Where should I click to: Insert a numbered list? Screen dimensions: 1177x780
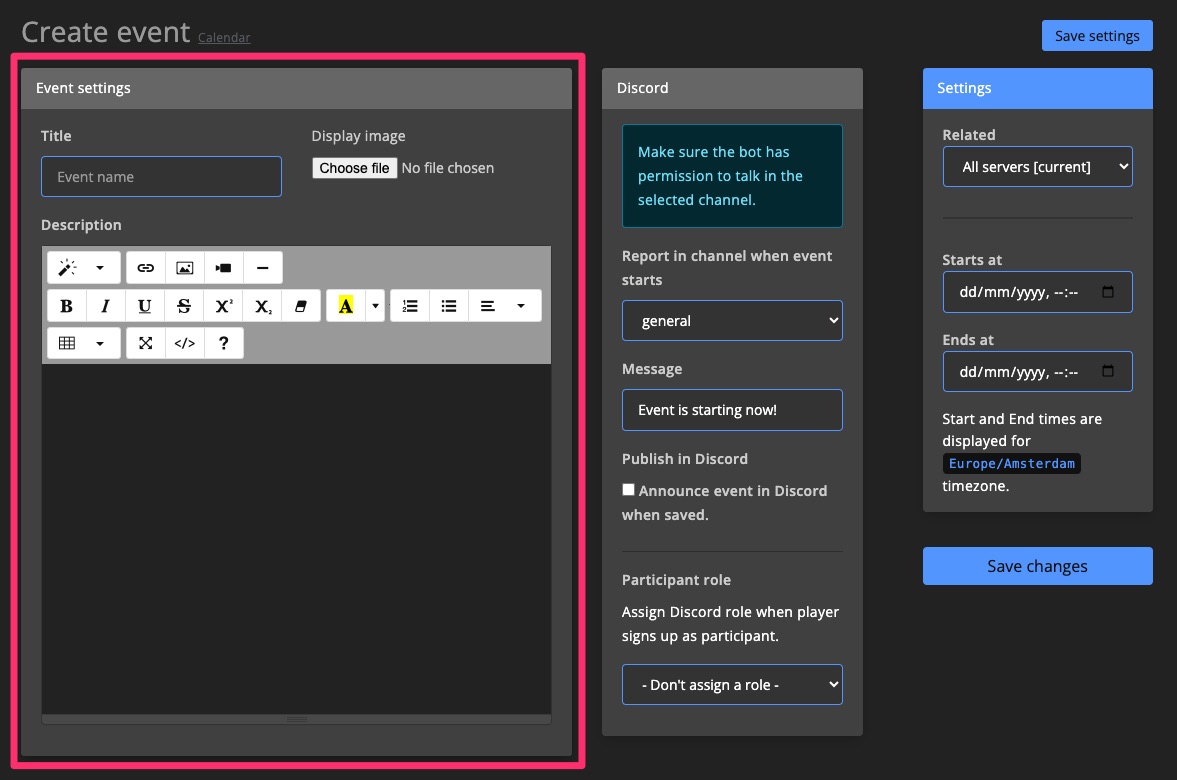tap(409, 305)
